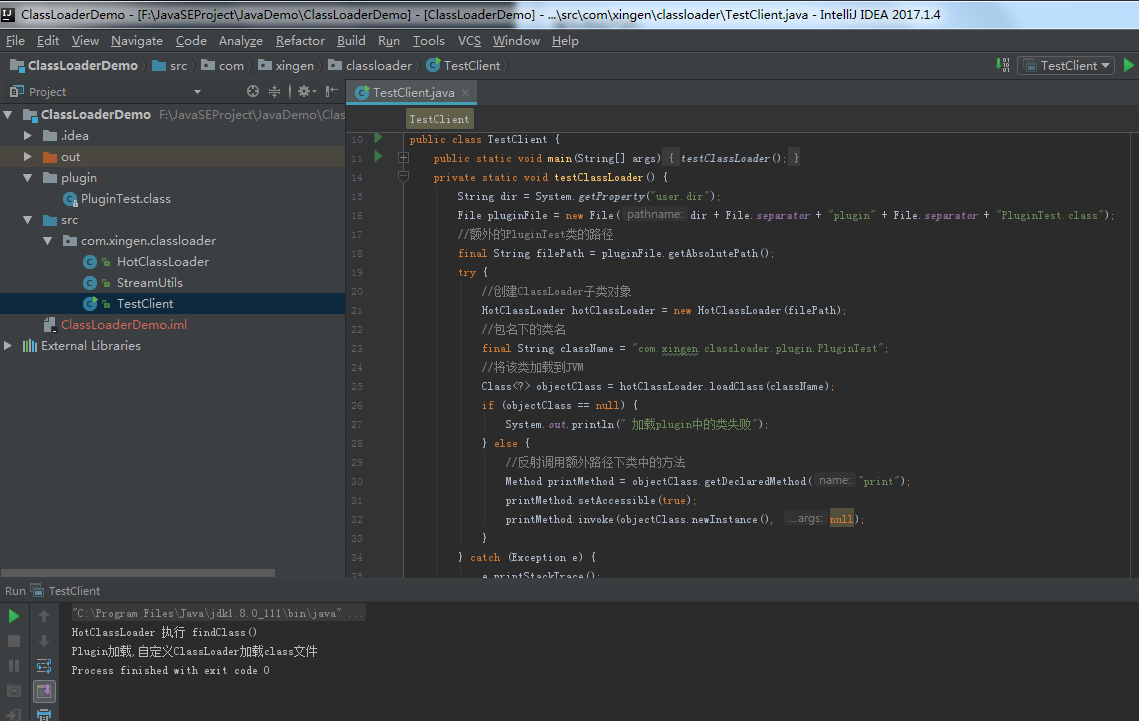The height and width of the screenshot is (721, 1139).
Task: Click ClassLoaderDemo breadcrumb in navigation bar
Action: tap(73, 65)
